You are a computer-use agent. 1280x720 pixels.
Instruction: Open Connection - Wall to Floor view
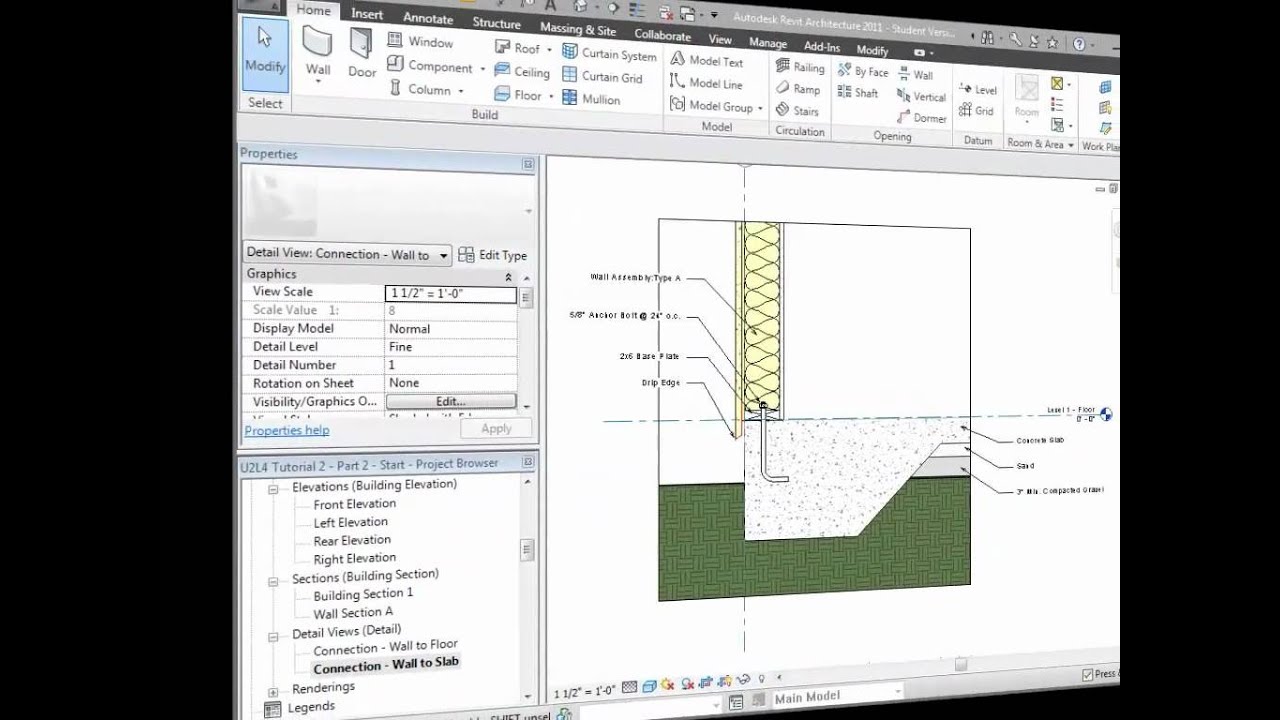pyautogui.click(x=385, y=647)
